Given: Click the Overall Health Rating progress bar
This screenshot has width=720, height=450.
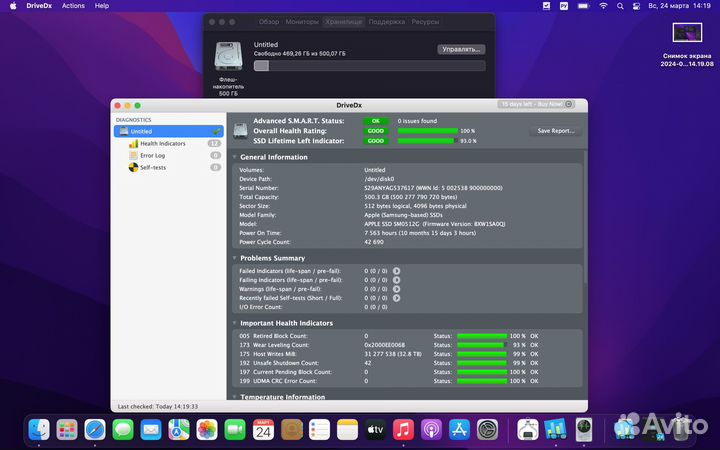Looking at the screenshot, I should (x=428, y=131).
